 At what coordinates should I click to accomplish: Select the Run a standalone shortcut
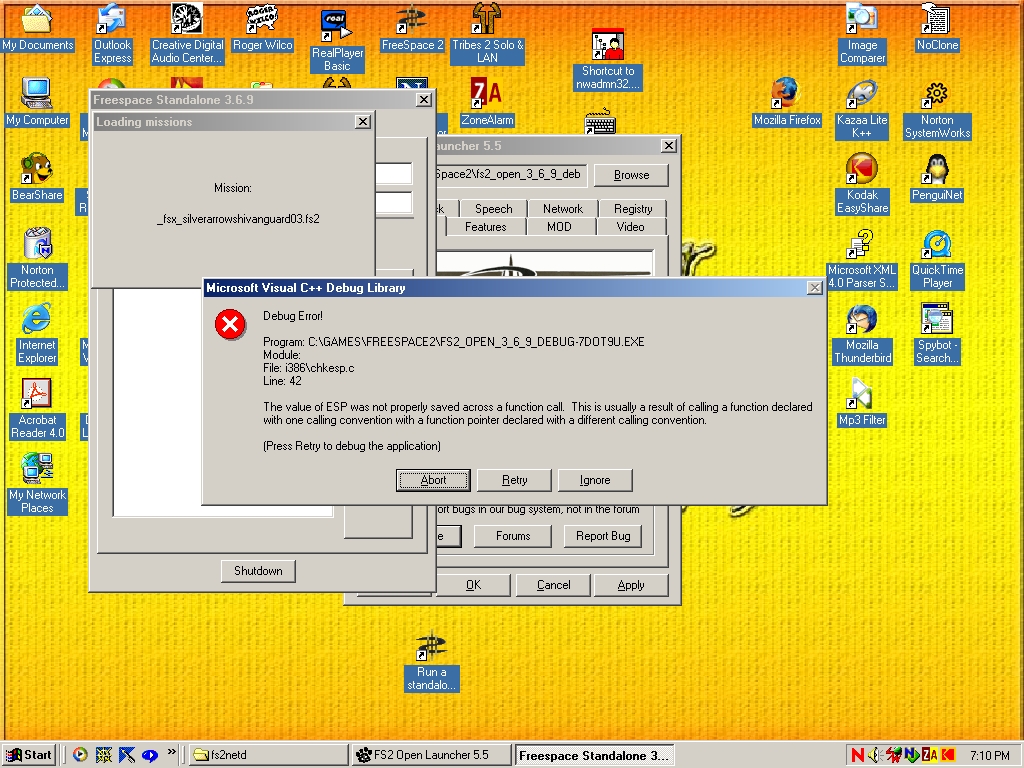[431, 661]
